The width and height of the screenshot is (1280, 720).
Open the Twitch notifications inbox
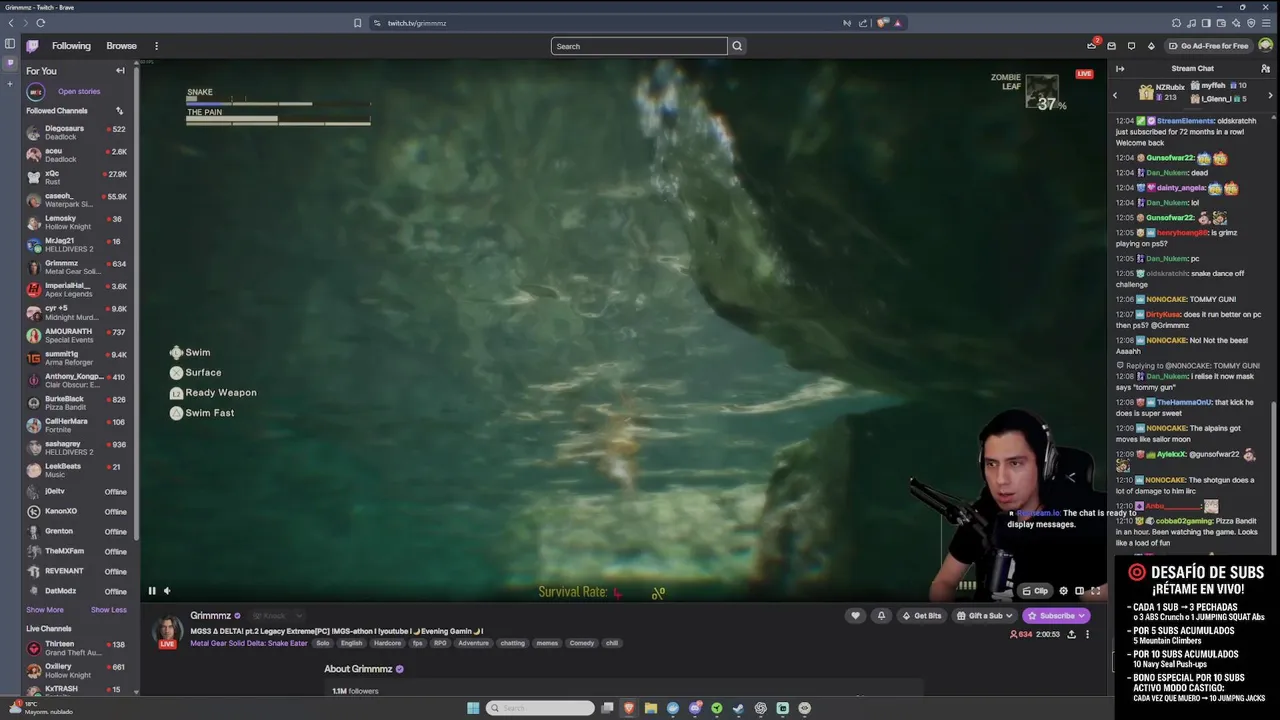tap(1111, 46)
